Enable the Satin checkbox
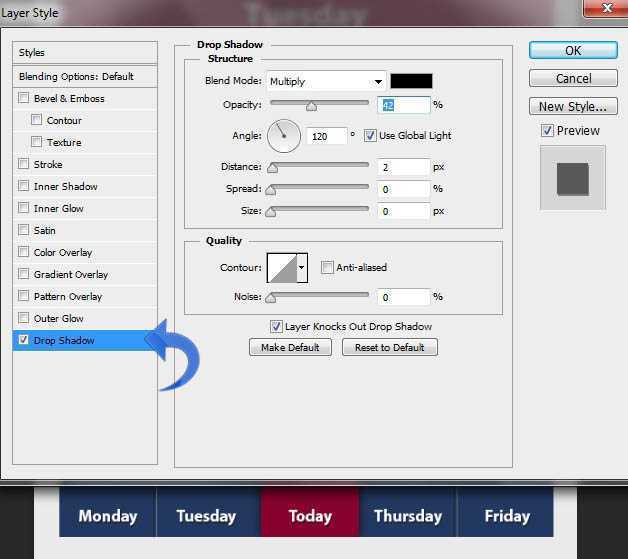The image size is (628, 559). coord(24,230)
